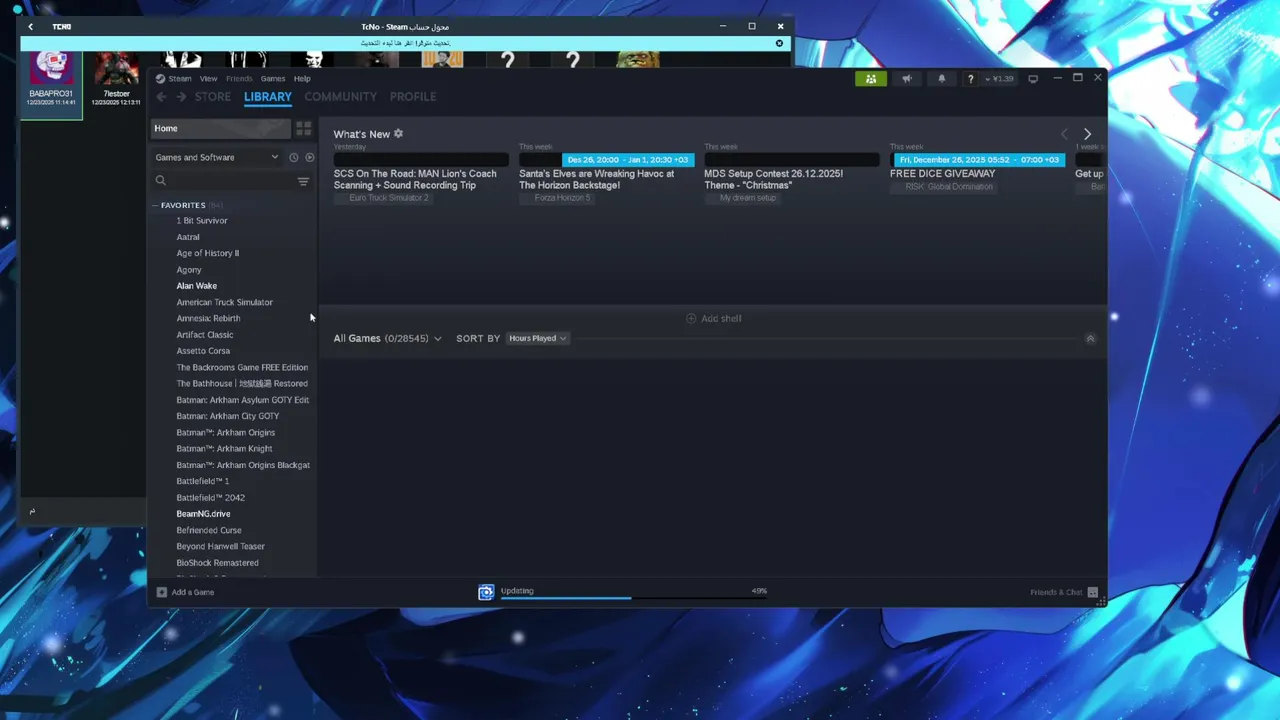Collapse the FAVORITES category

tap(155, 205)
